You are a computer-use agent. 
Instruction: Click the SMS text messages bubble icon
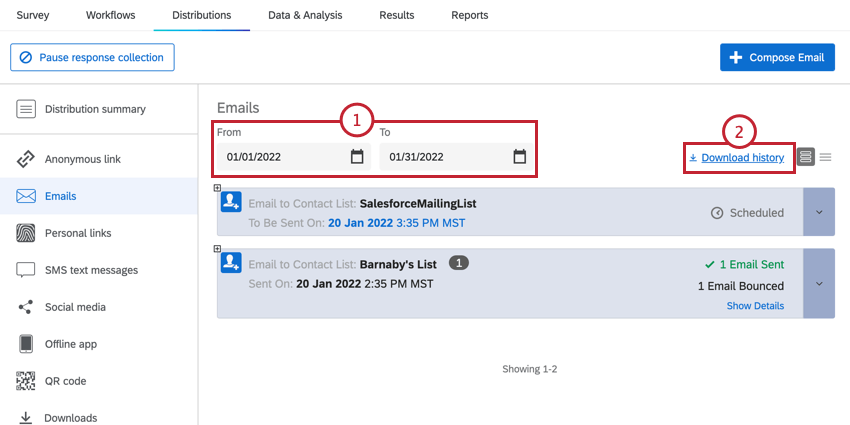[x=25, y=270]
